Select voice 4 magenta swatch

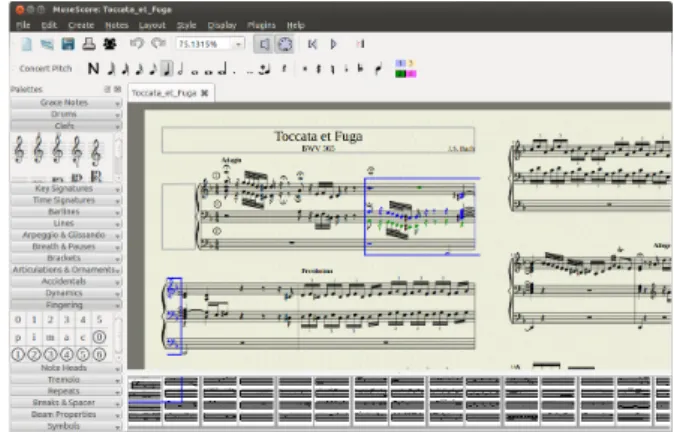click(x=411, y=74)
